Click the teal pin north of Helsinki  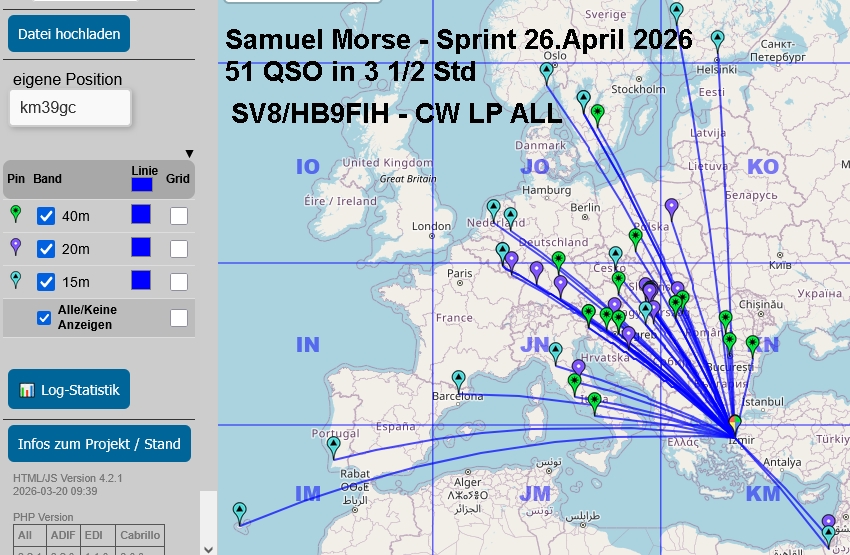pyautogui.click(x=717, y=41)
